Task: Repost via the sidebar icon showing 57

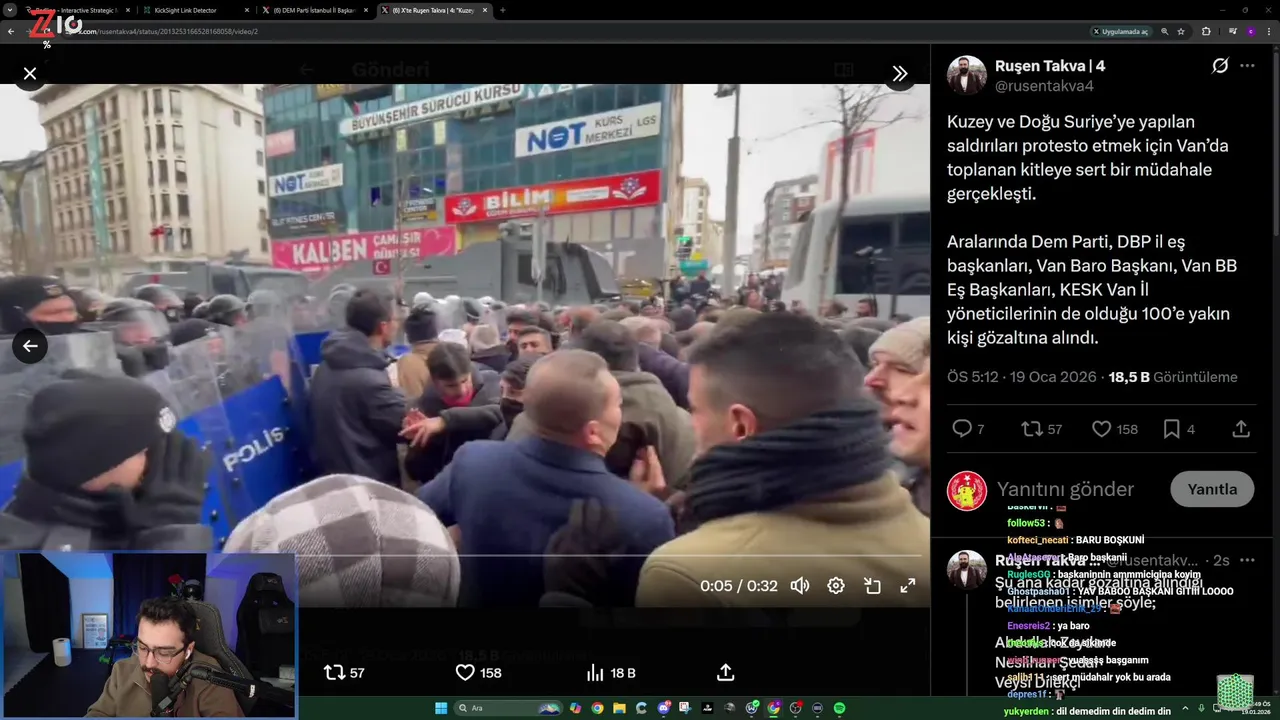Action: click(1041, 429)
